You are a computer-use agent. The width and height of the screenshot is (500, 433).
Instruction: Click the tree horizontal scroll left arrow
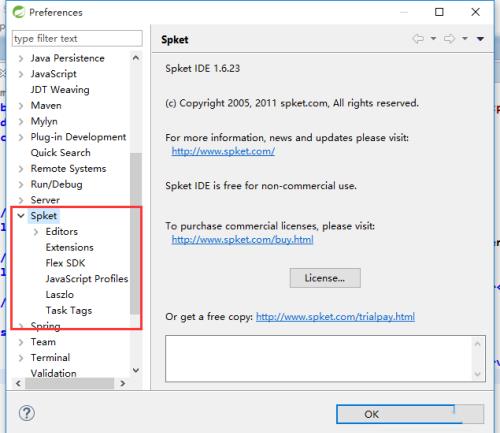pos(18,383)
